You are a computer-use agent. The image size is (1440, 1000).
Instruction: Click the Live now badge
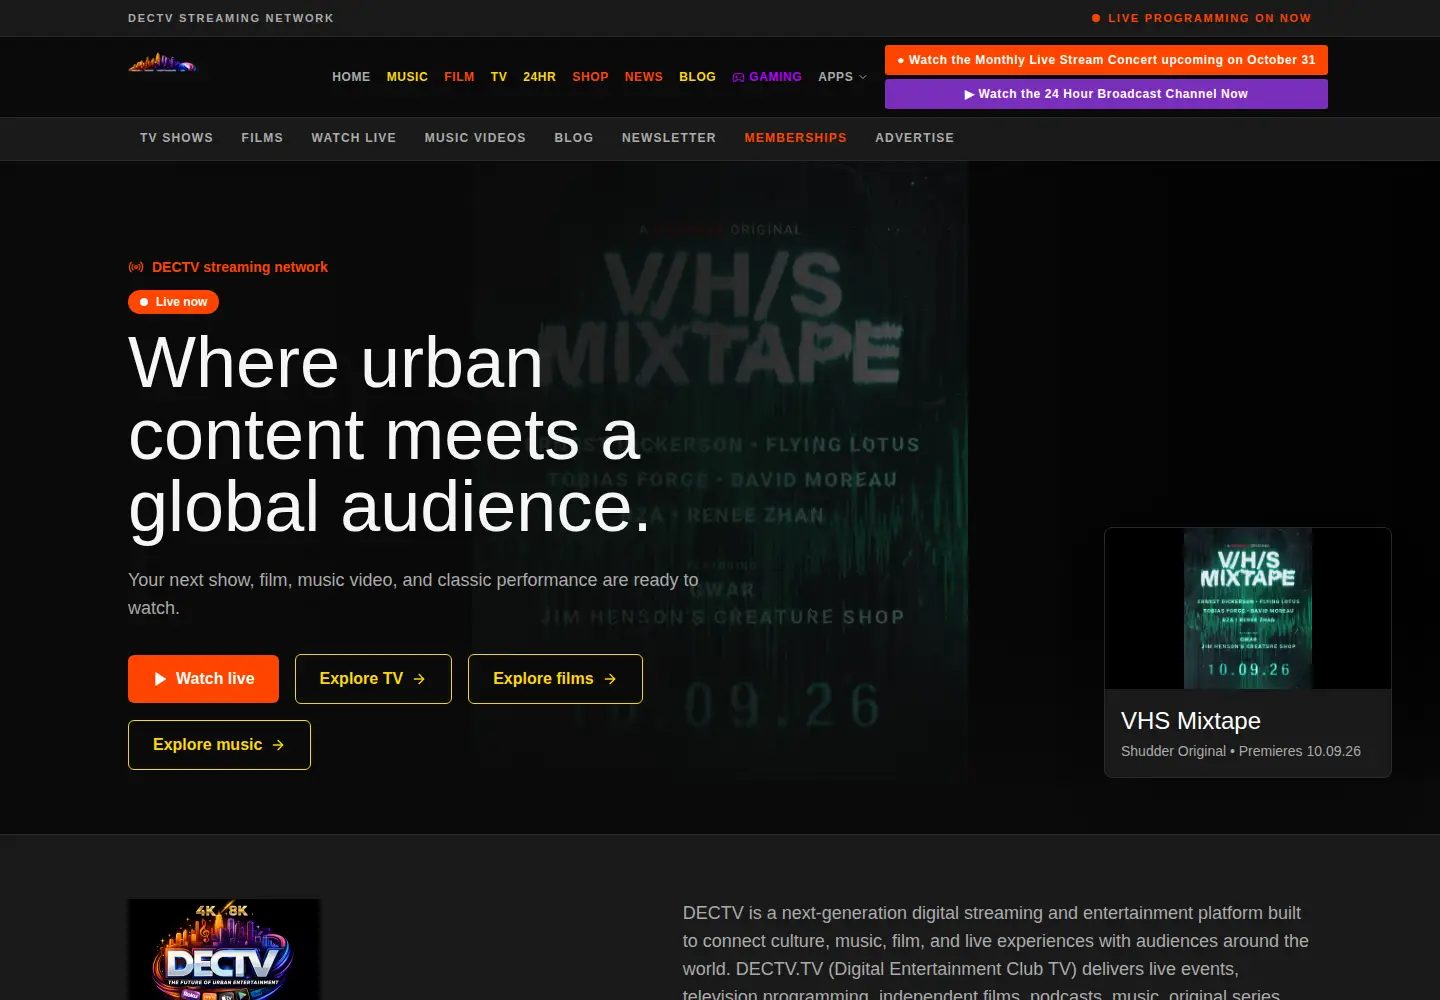pos(173,302)
